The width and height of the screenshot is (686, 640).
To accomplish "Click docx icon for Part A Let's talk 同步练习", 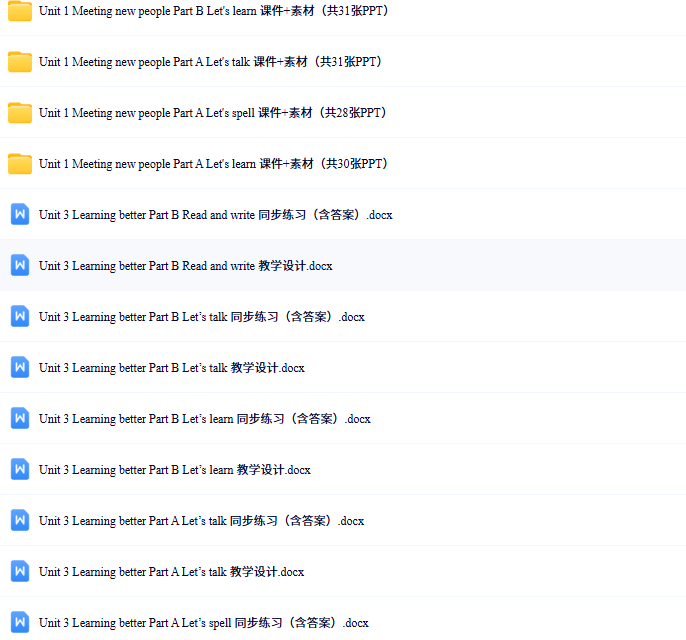I will (20, 521).
